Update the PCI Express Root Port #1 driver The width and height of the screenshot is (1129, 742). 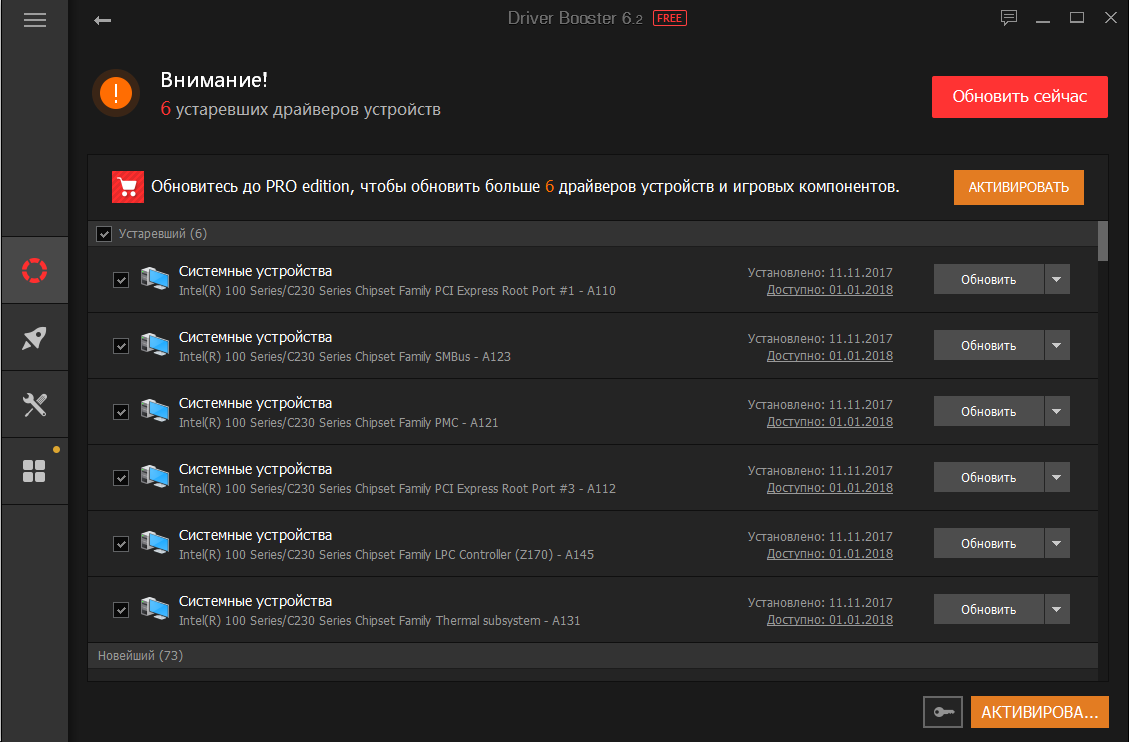tap(989, 279)
